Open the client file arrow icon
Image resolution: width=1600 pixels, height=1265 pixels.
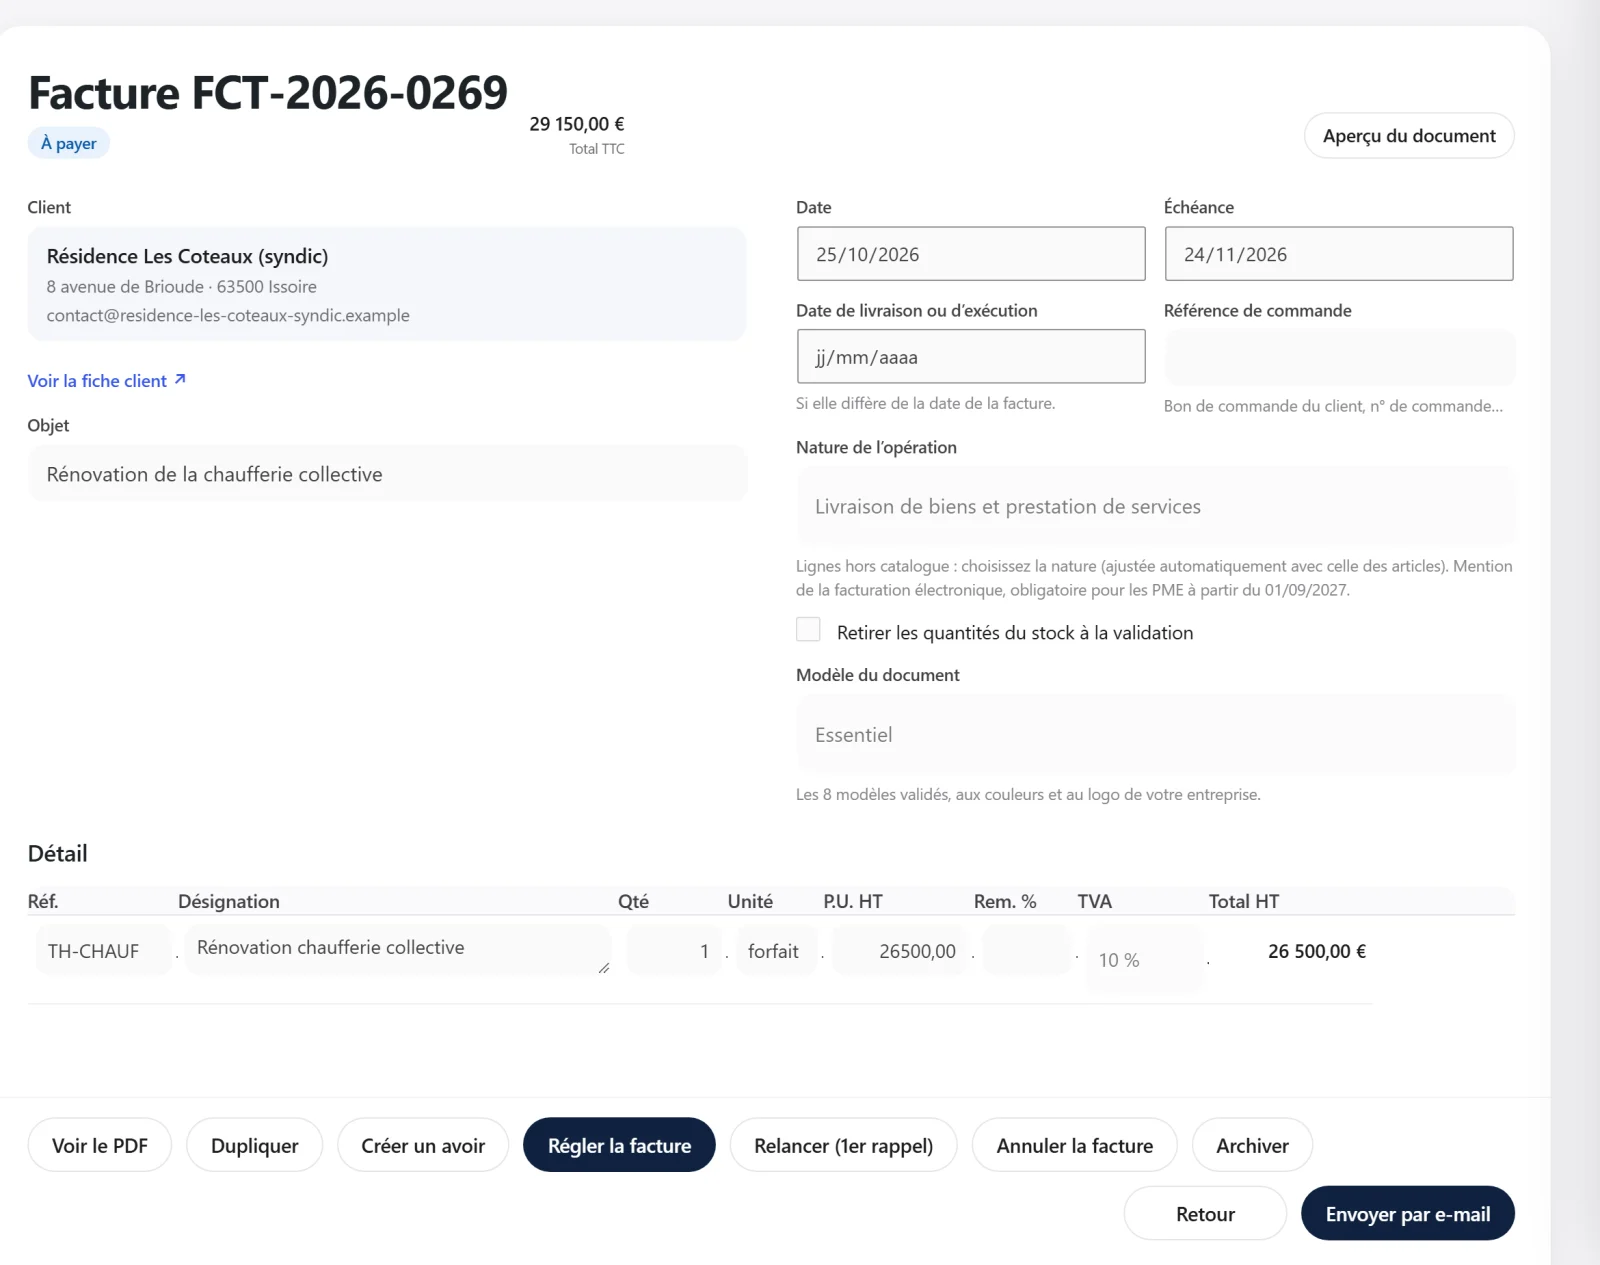pyautogui.click(x=180, y=380)
